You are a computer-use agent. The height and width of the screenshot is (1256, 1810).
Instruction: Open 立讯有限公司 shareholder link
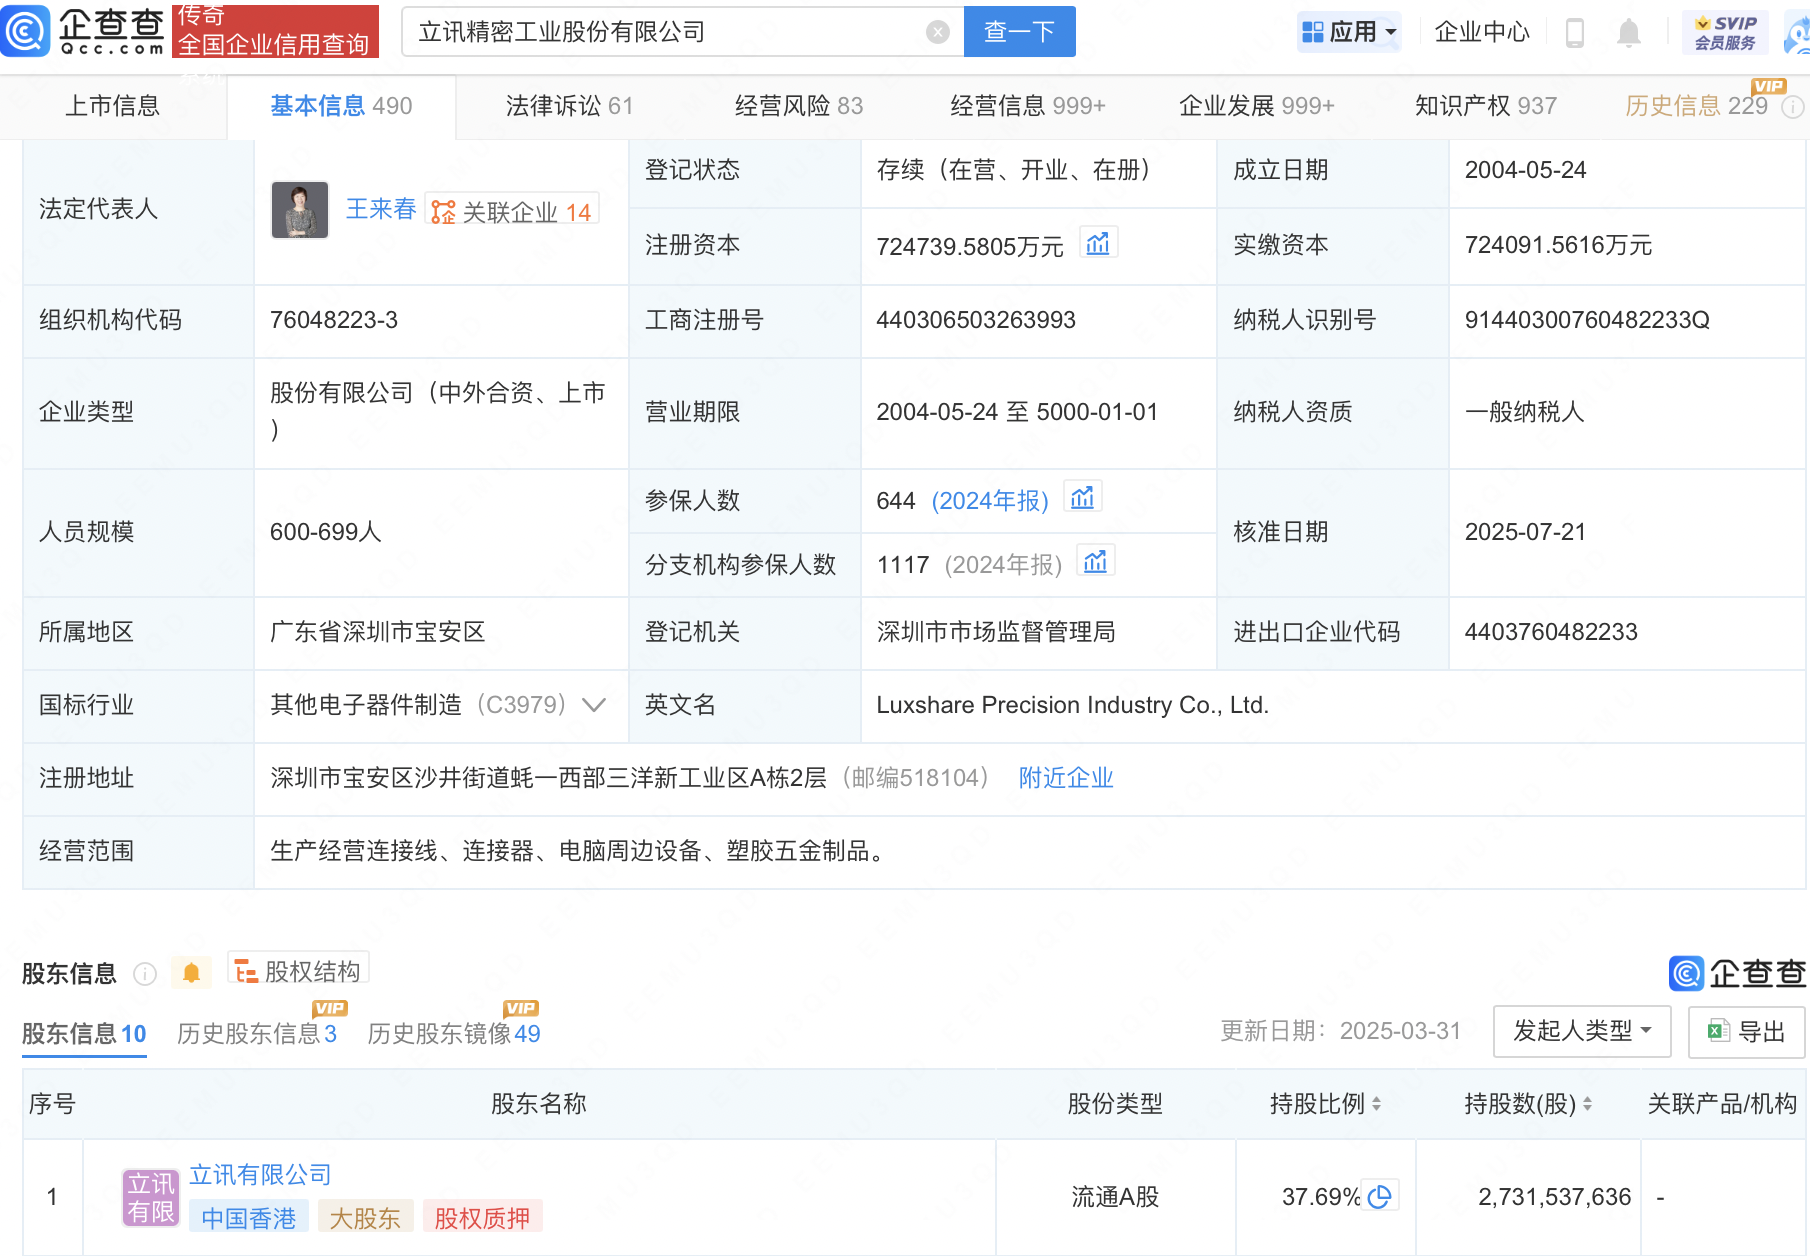click(260, 1175)
